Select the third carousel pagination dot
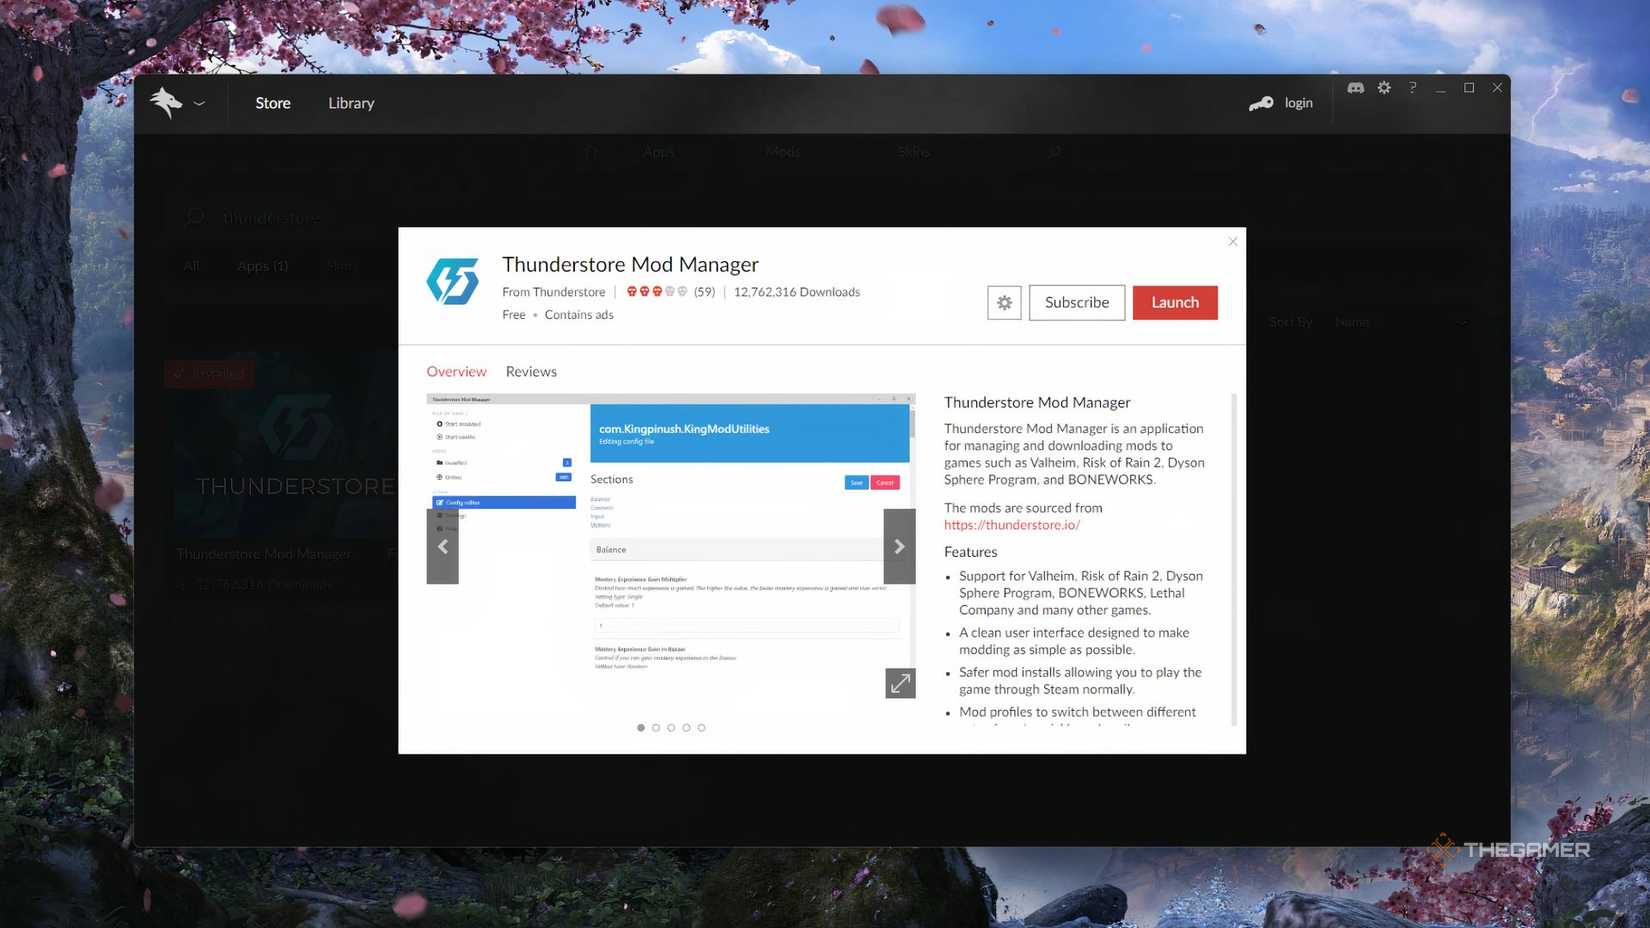The height and width of the screenshot is (928, 1650). [x=671, y=728]
